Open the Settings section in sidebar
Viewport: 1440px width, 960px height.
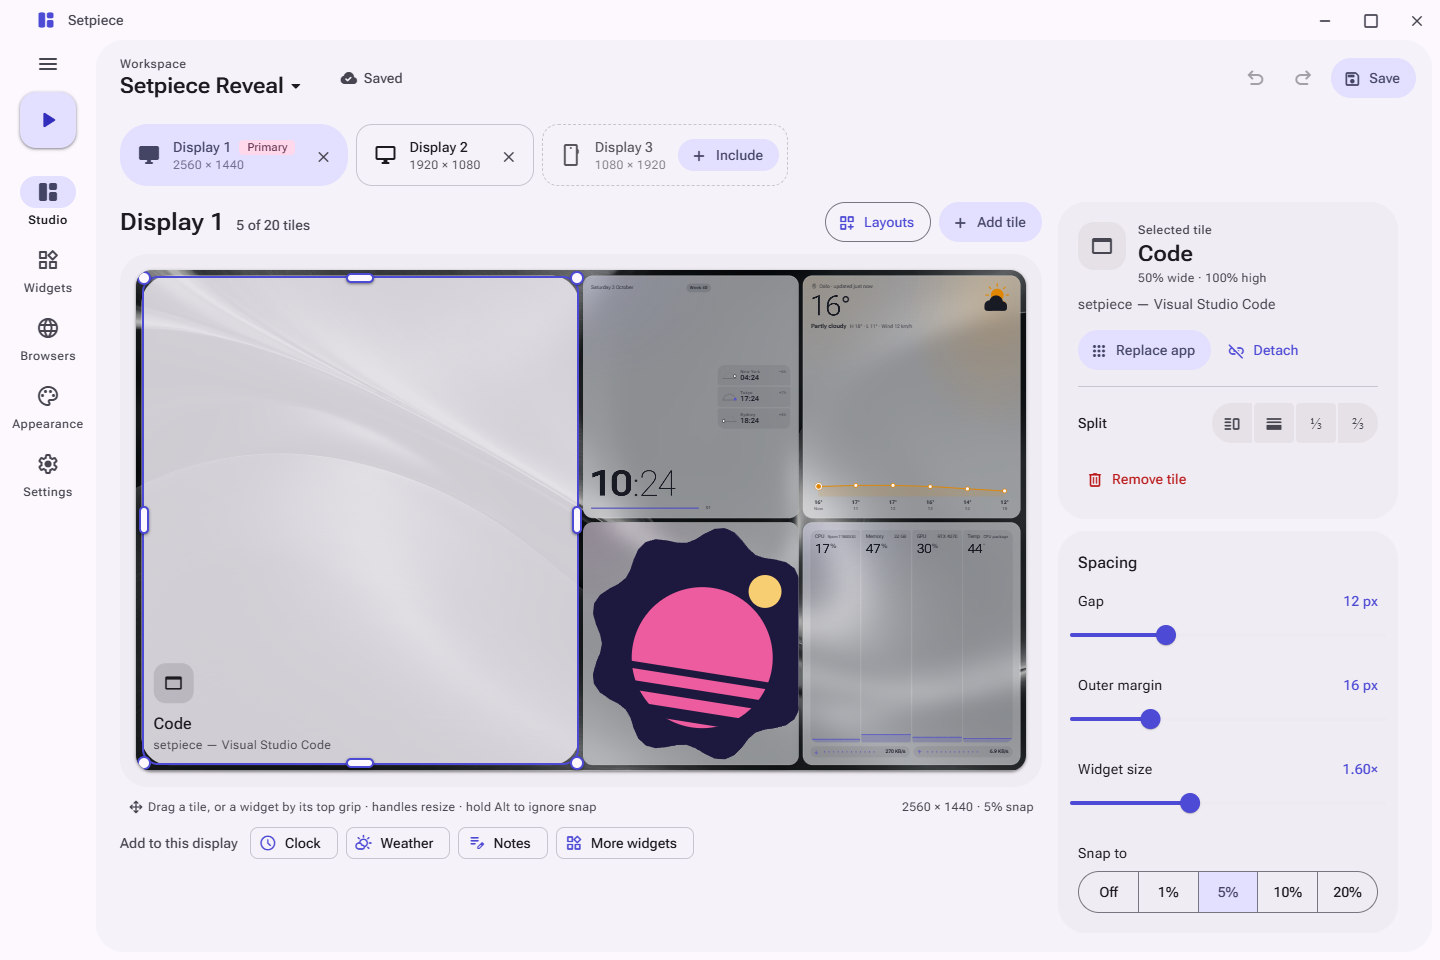pos(48,475)
